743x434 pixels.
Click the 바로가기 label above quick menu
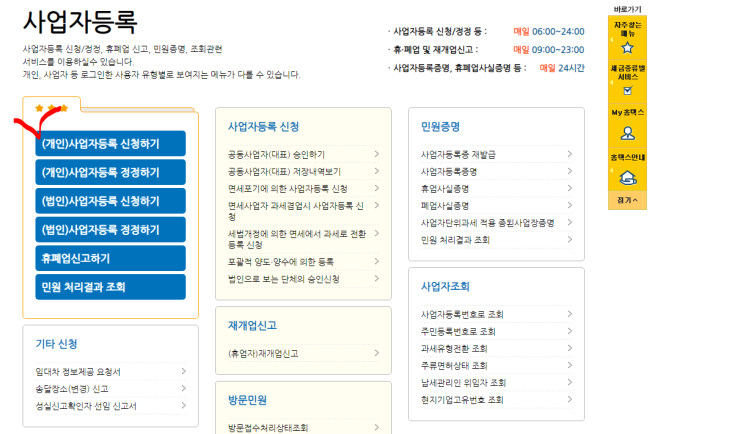pos(627,9)
